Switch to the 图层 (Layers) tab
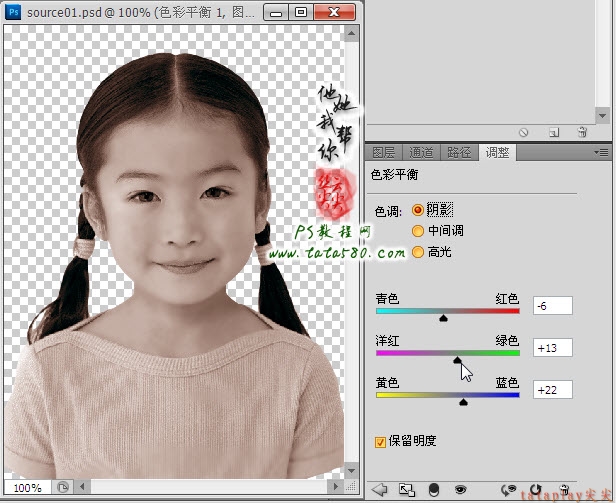616x503 pixels. coord(383,152)
